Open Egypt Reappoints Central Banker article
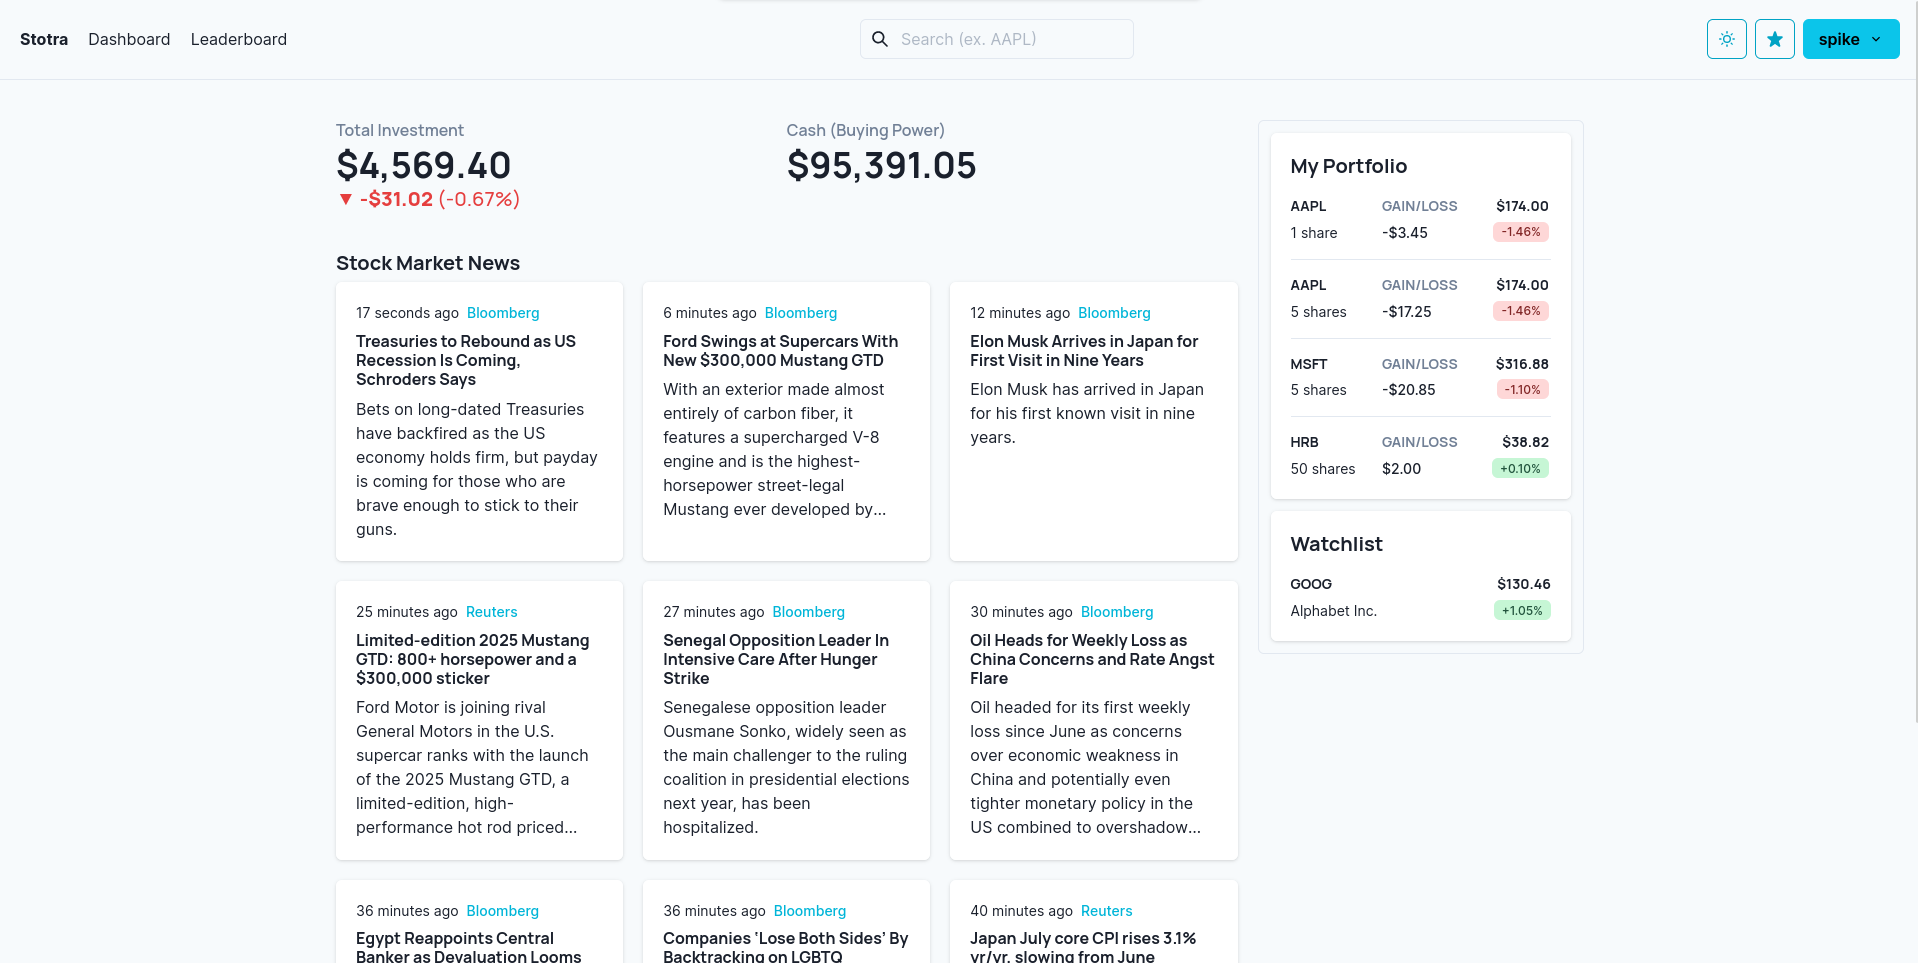Image resolution: width=1918 pixels, height=963 pixels. 479,921
